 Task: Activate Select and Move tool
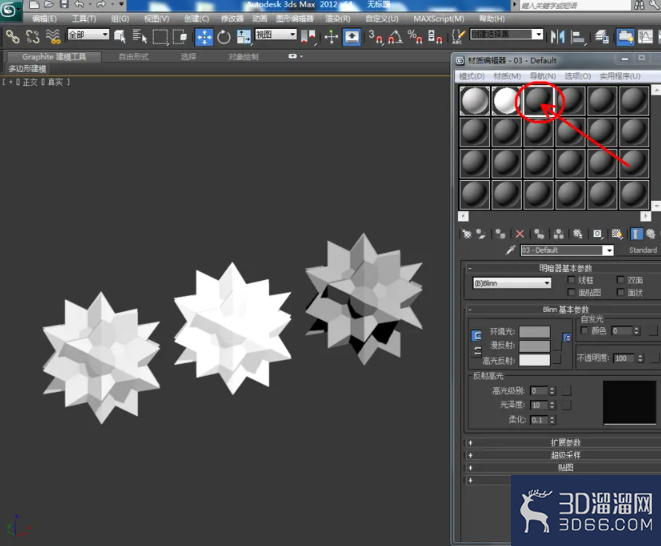(x=204, y=37)
